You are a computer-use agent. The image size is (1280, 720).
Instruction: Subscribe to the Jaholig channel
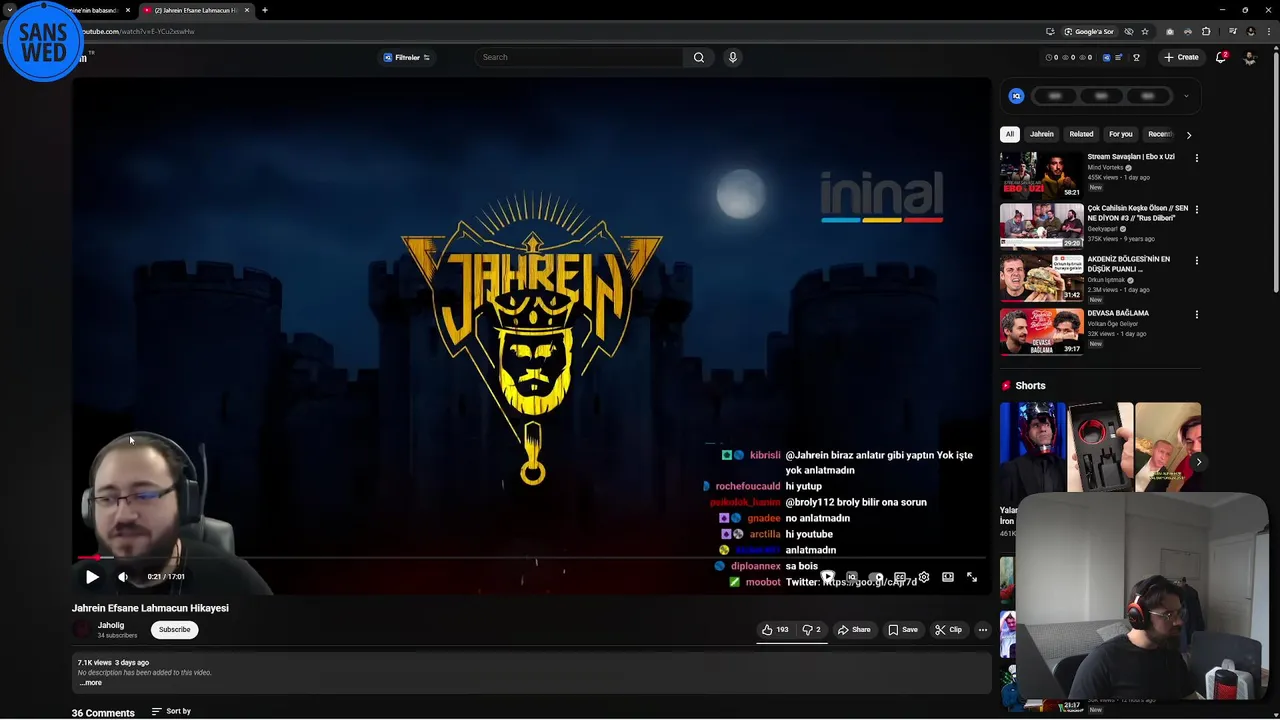click(x=174, y=630)
